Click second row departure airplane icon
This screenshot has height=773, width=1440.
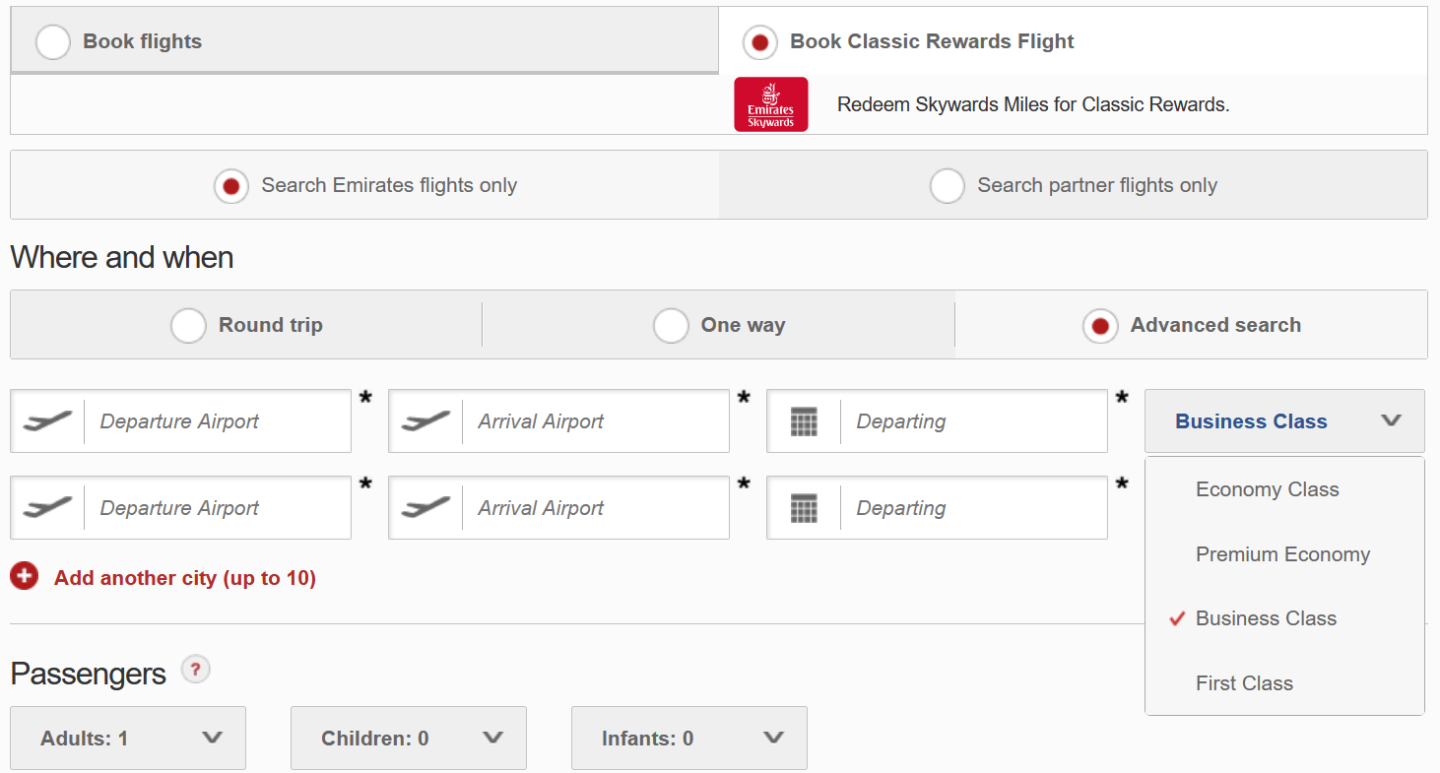(x=47, y=508)
